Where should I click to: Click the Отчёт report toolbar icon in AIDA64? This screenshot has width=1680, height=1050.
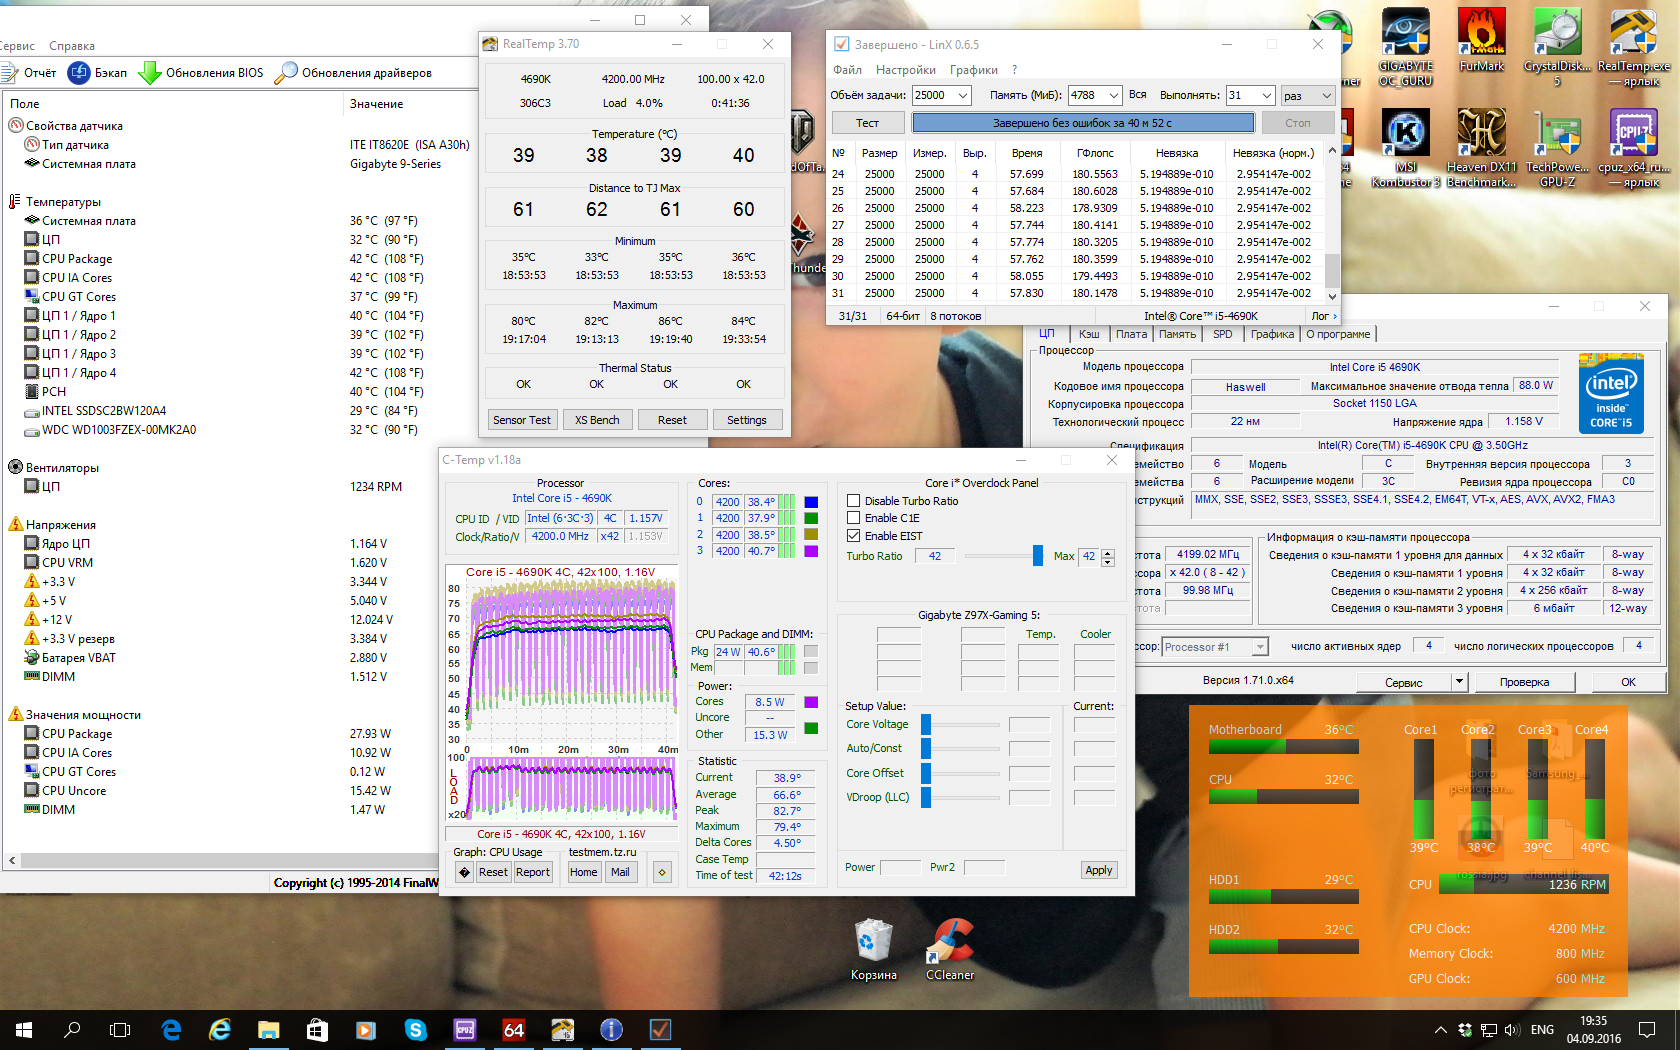pos(10,73)
